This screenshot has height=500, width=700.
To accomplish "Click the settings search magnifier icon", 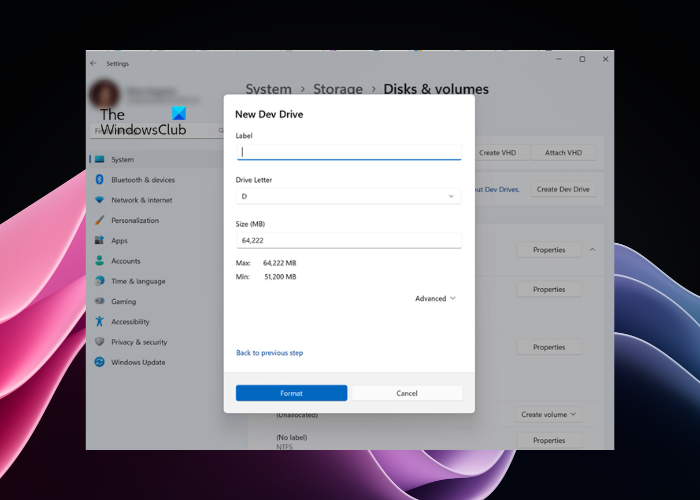I will point(221,130).
